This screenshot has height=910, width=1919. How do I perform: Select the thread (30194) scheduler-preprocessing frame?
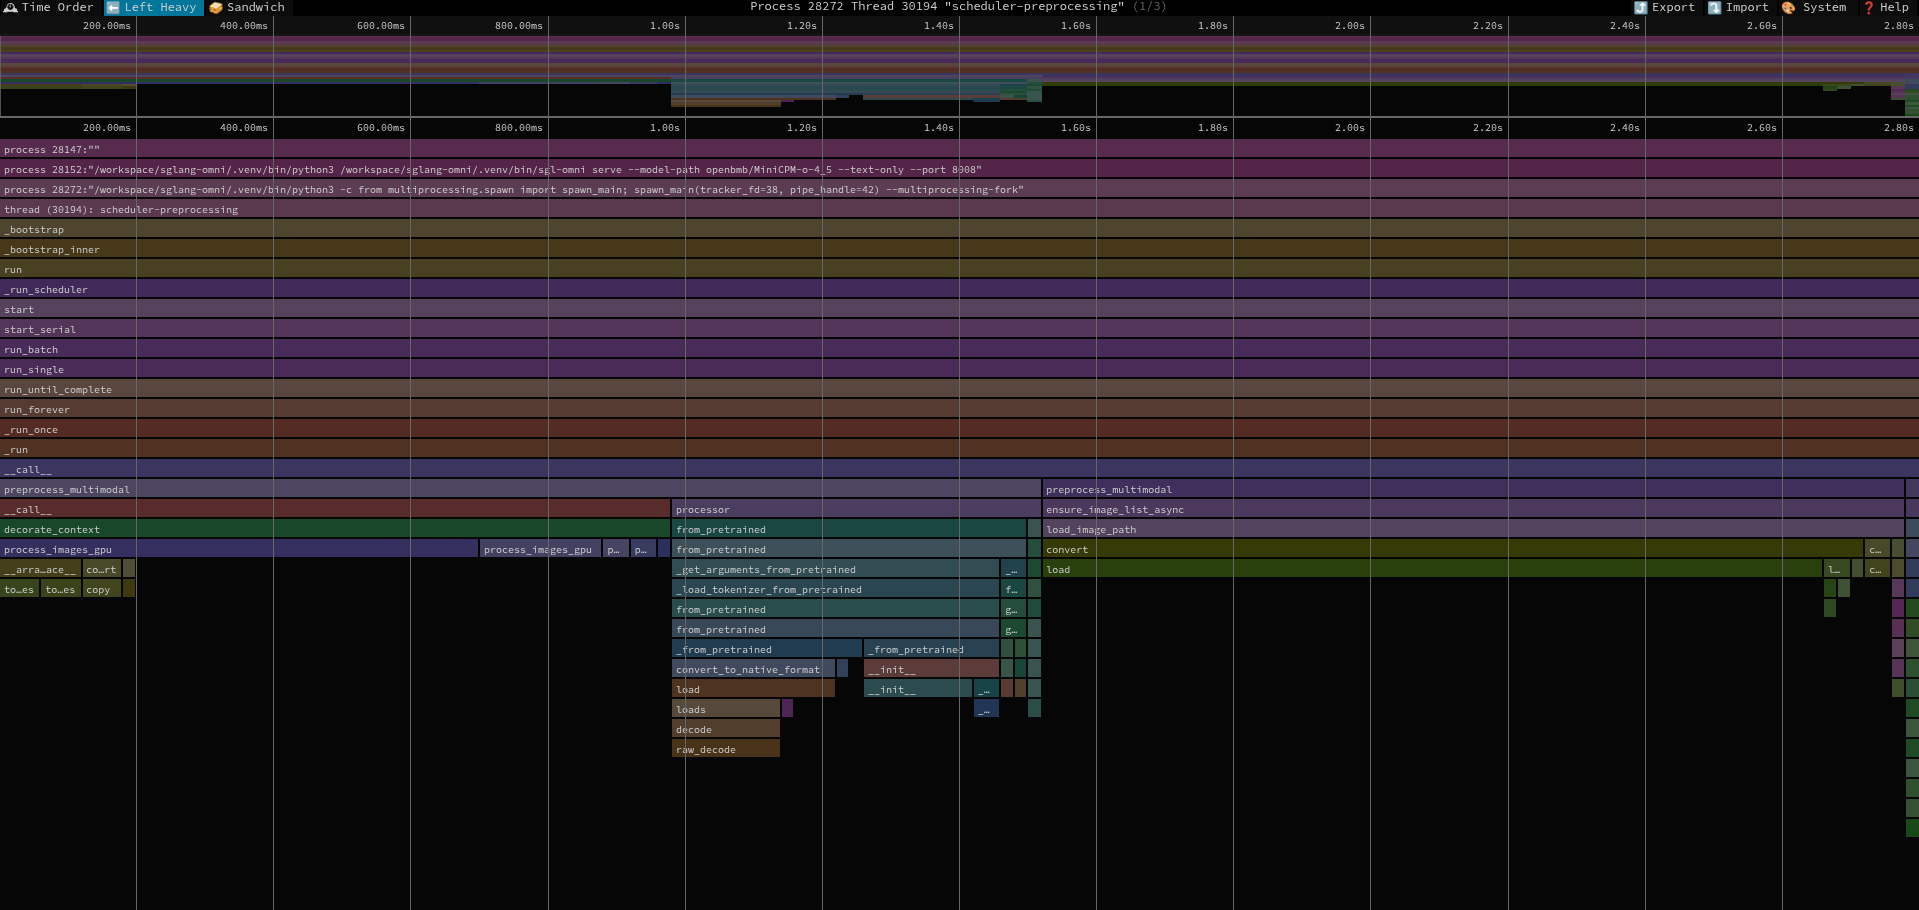point(959,209)
